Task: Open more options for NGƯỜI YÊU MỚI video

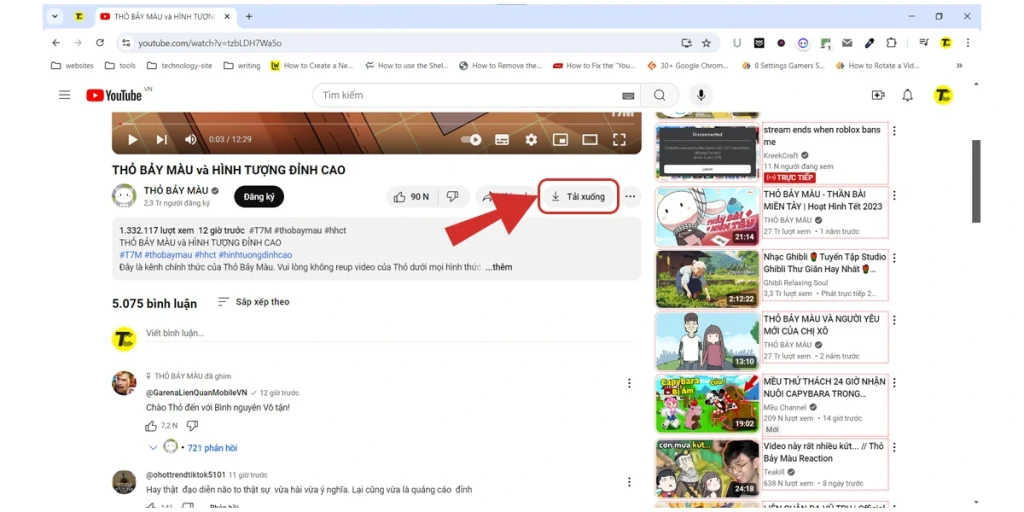Action: 894,320
